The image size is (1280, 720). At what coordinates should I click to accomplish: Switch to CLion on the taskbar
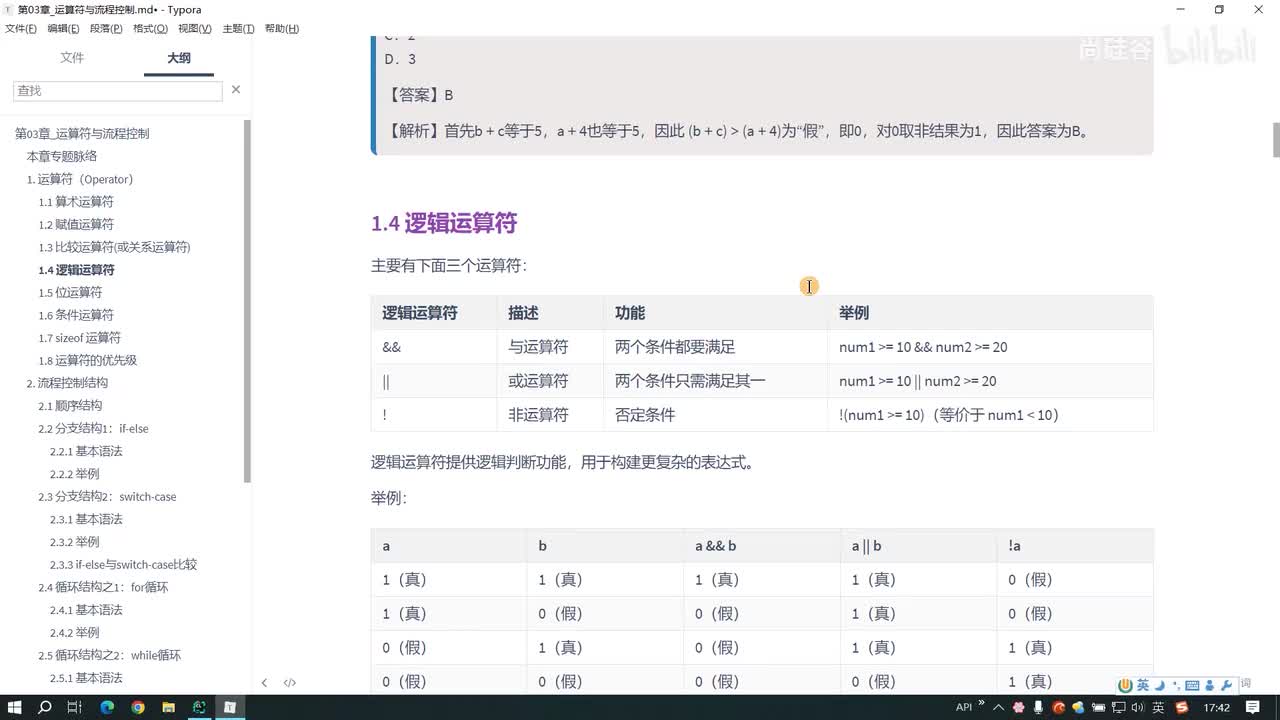(x=199, y=707)
